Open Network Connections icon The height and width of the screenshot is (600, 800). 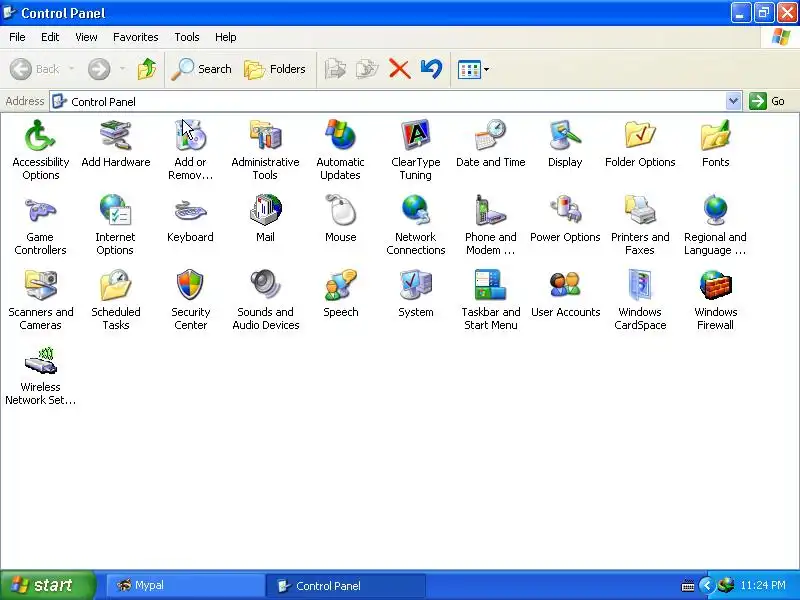click(x=415, y=211)
